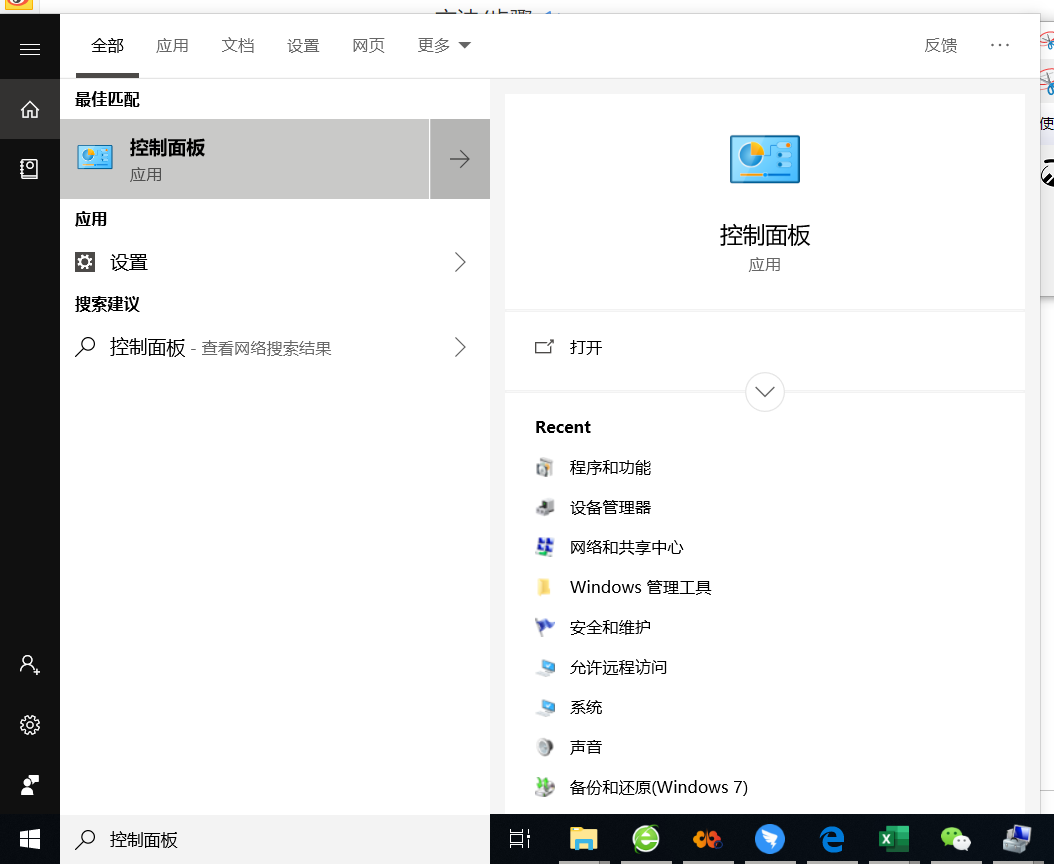
Task: Expand the web search suggestion chevron
Action: [460, 347]
